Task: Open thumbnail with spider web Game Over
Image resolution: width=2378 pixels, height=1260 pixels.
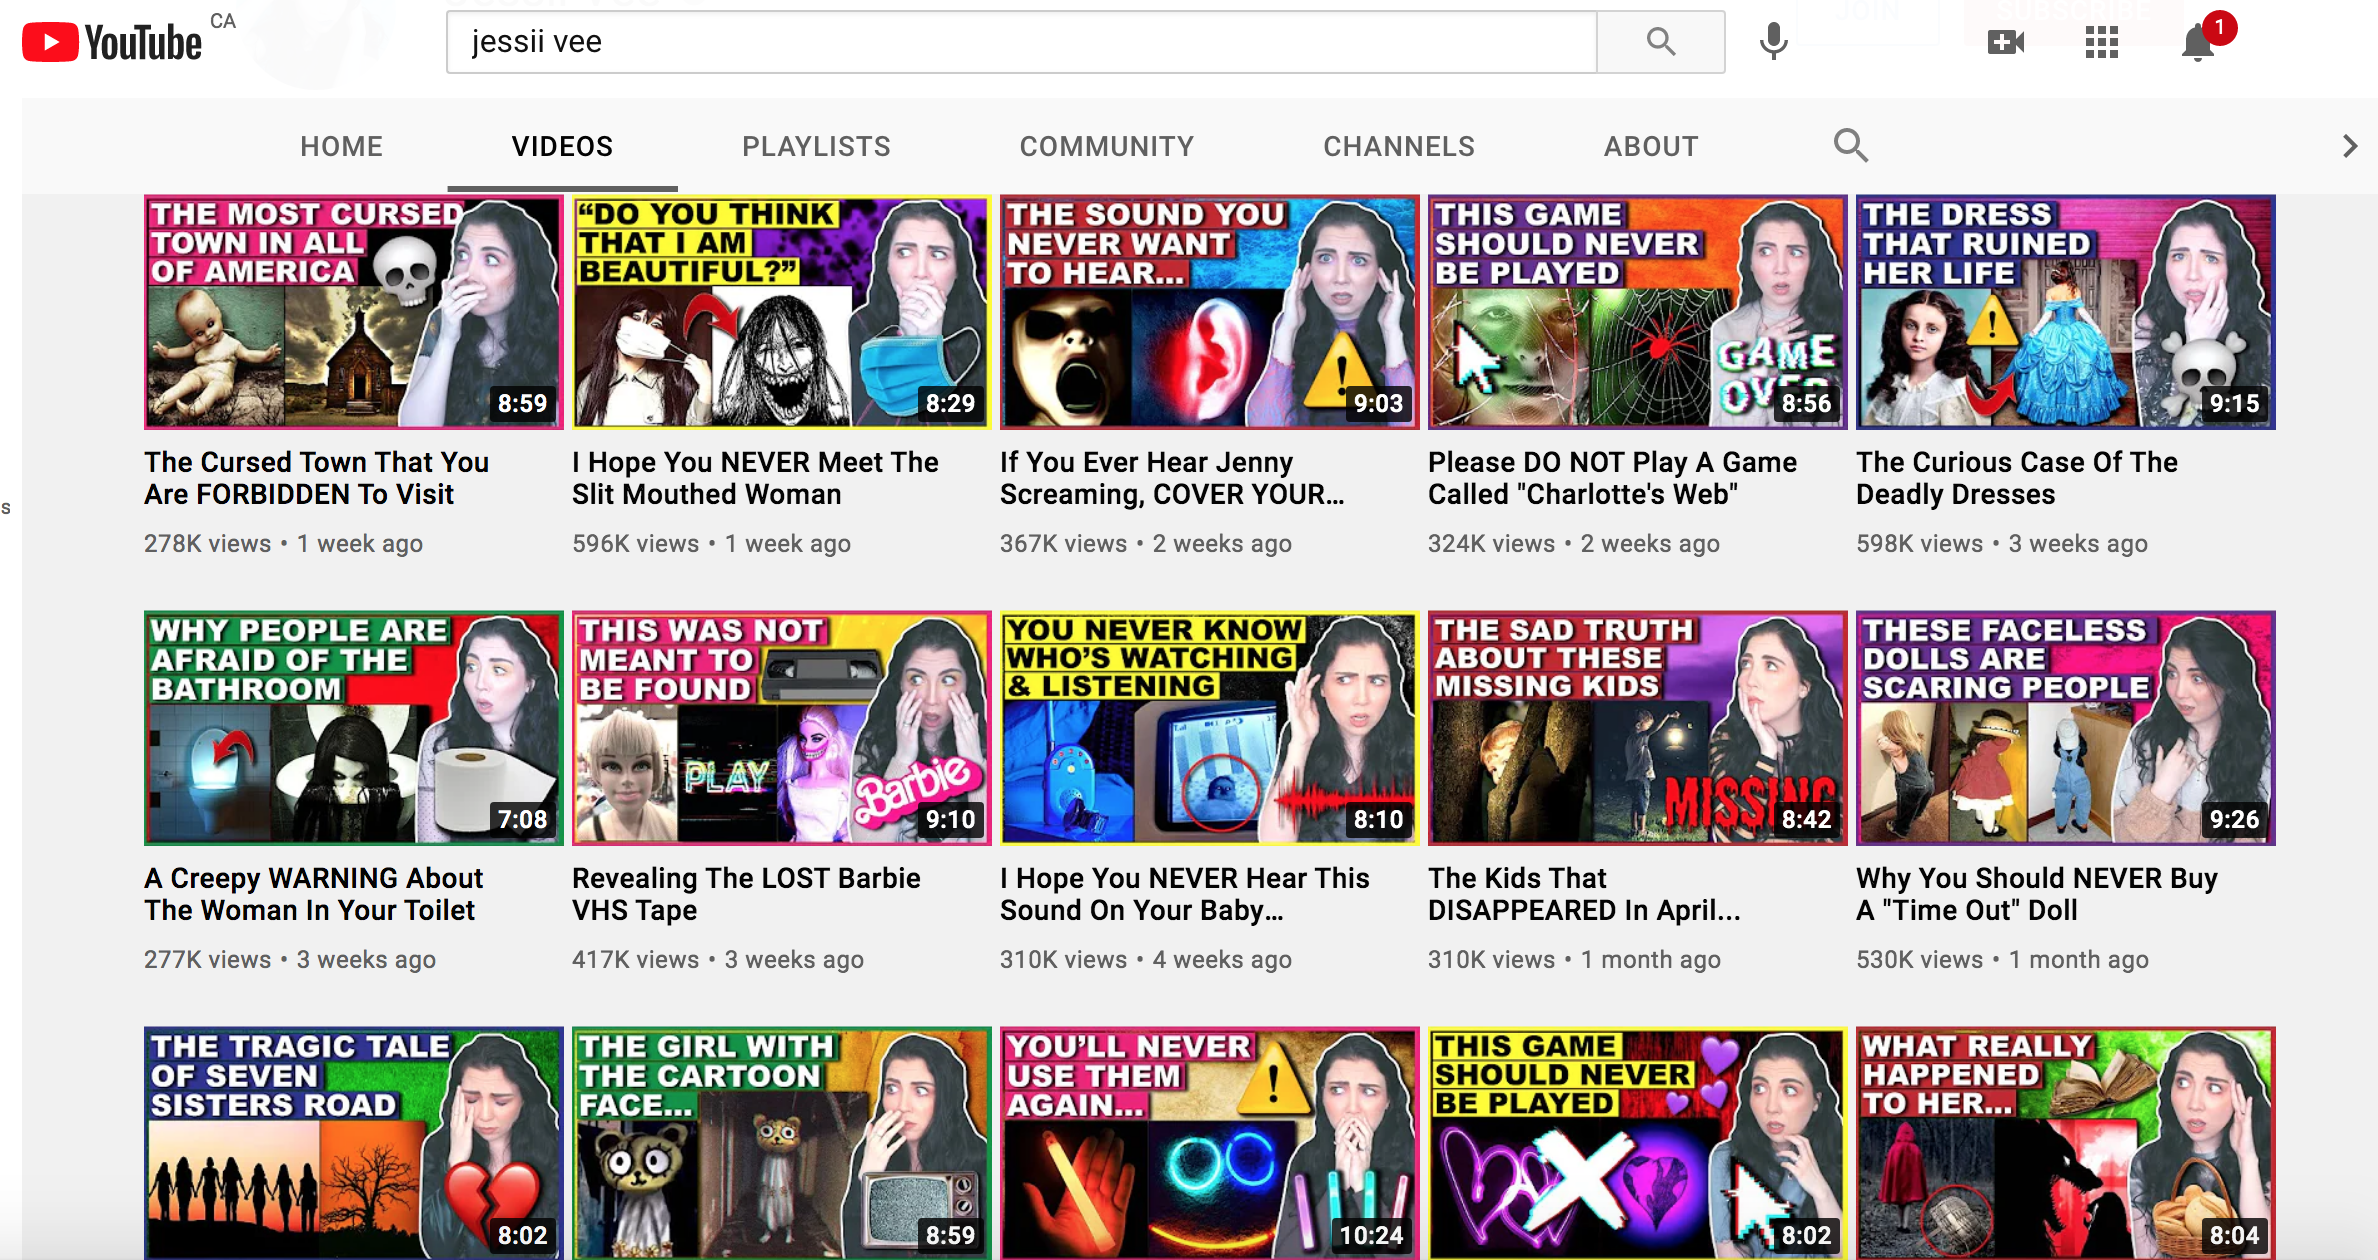Action: [x=1638, y=312]
